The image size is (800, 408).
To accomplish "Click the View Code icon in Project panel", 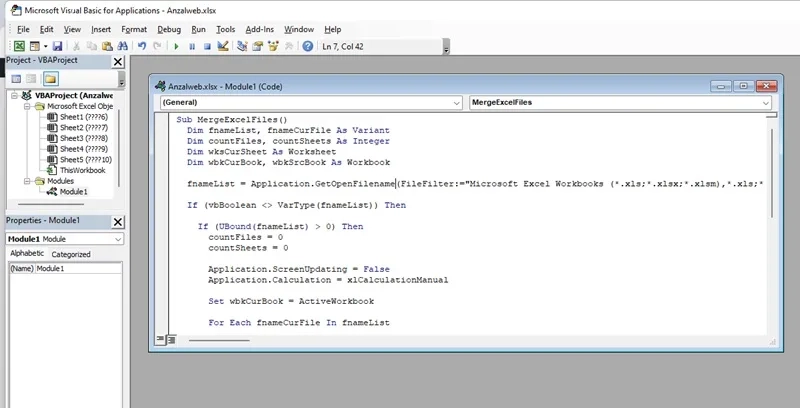I will [16, 79].
